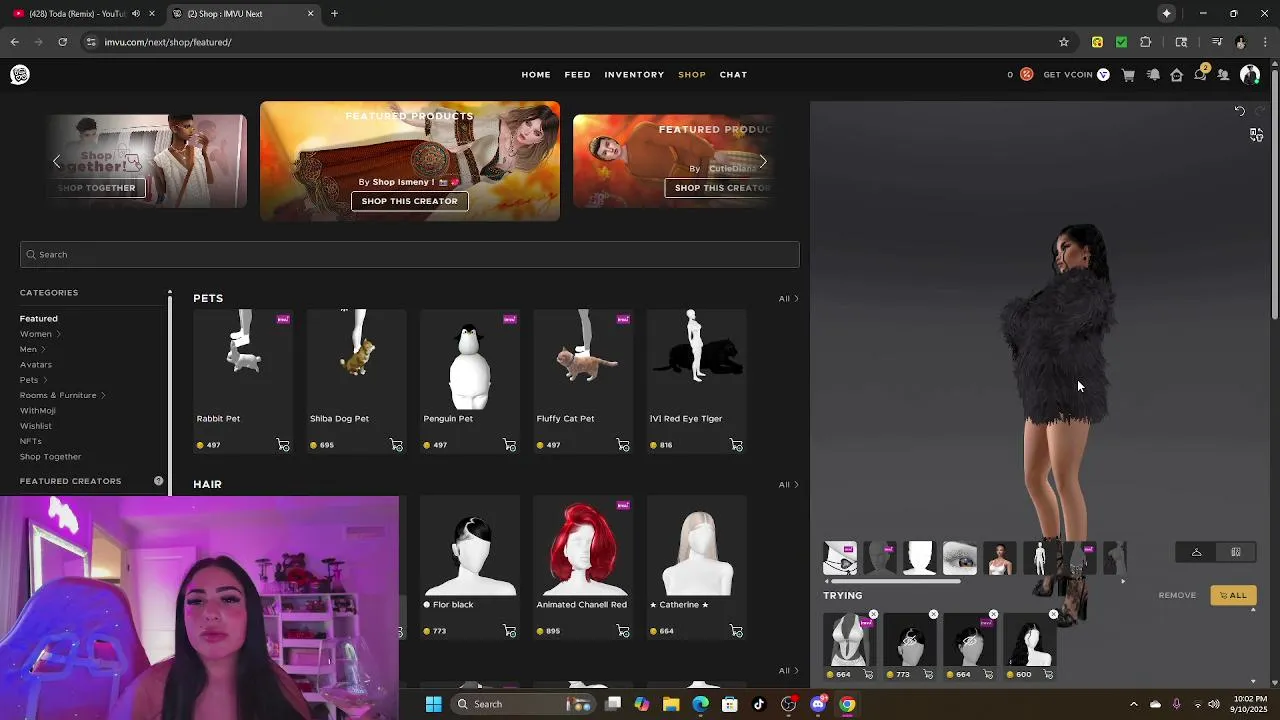Image resolution: width=1280 pixels, height=720 pixels.
Task: Open the INVENTORY tab
Action: tap(634, 75)
